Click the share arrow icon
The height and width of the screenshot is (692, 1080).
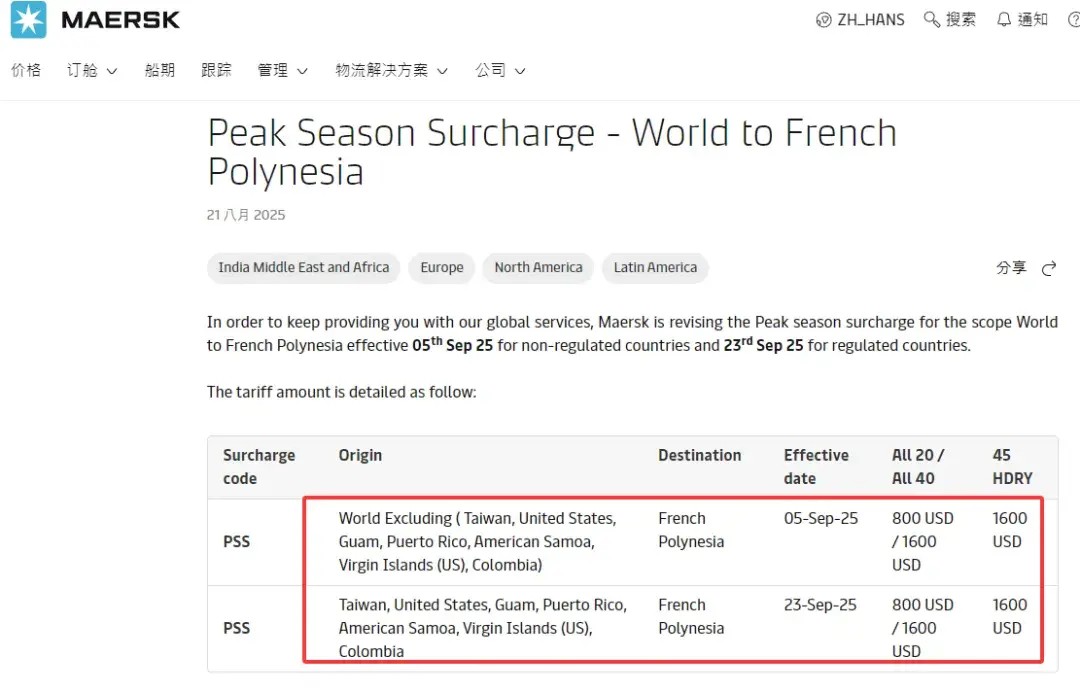click(x=1049, y=268)
